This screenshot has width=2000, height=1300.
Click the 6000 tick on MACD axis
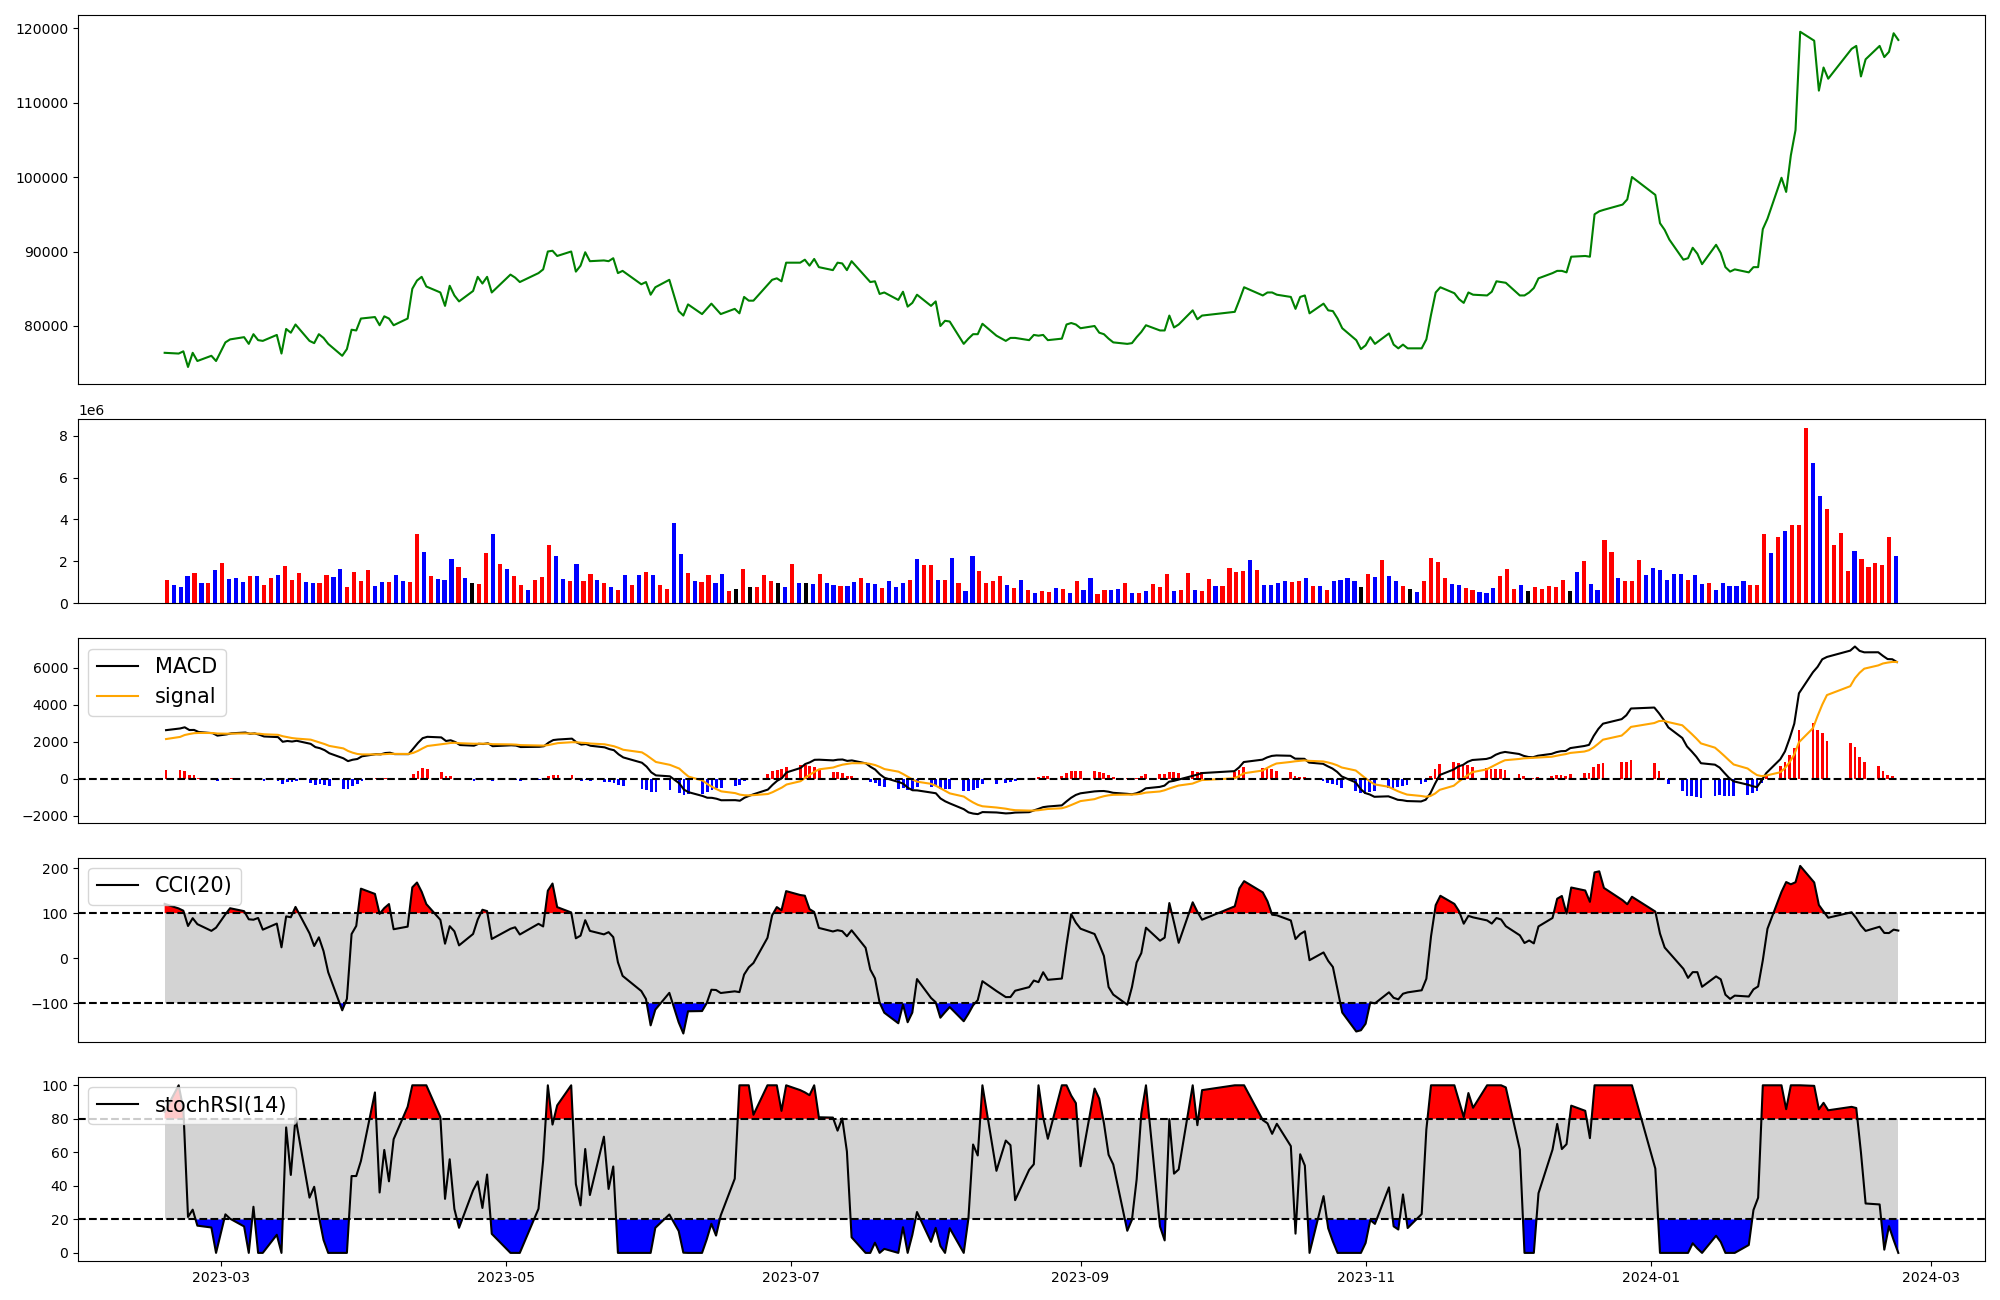click(x=50, y=668)
